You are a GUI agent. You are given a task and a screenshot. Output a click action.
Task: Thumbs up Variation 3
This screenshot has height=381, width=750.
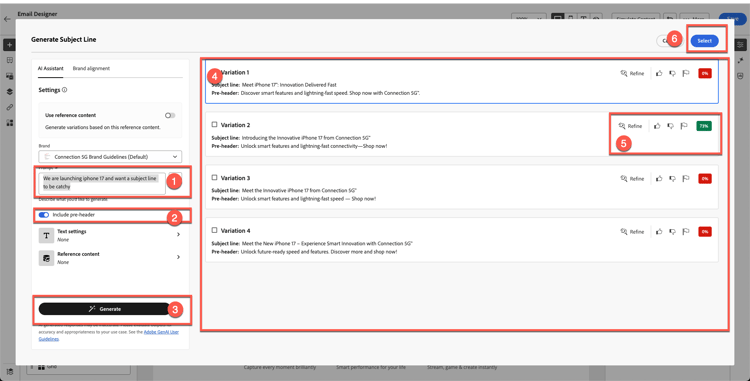(659, 178)
